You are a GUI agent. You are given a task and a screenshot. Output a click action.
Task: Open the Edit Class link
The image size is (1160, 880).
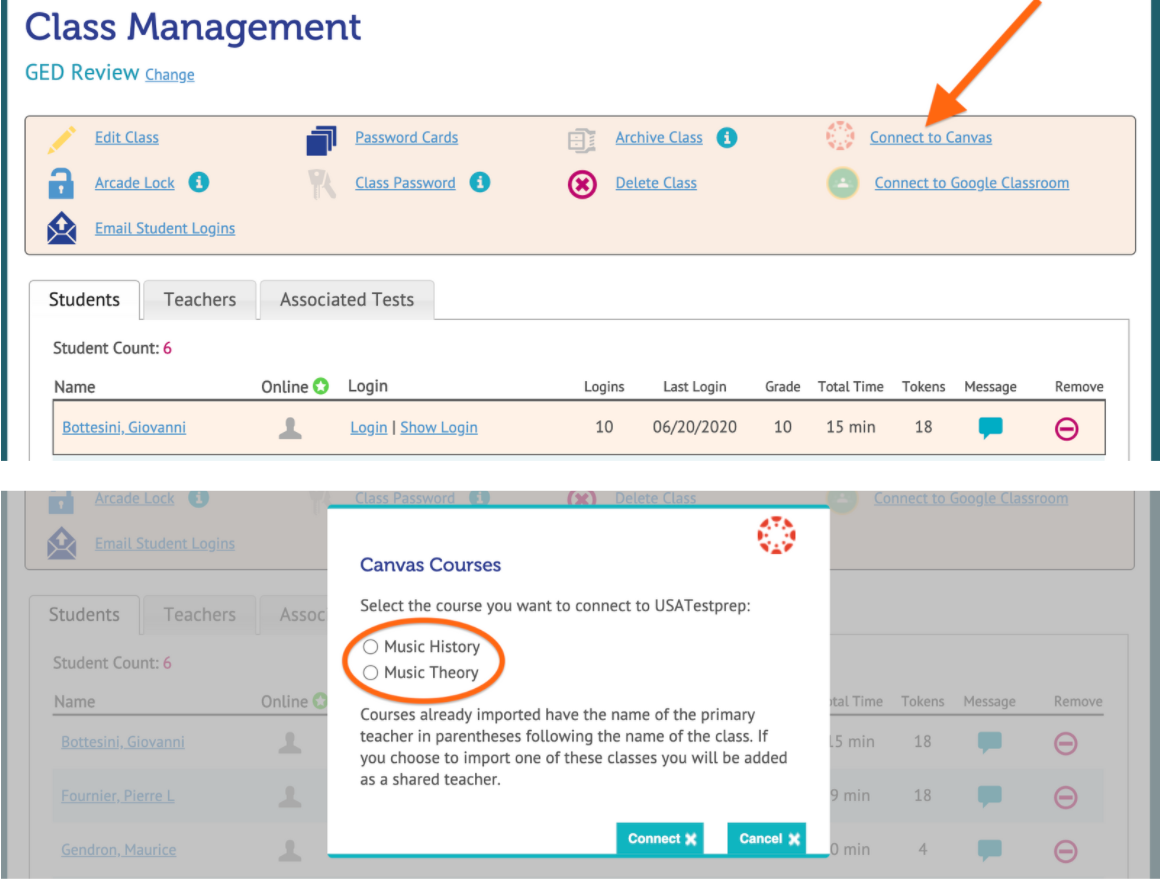point(127,138)
